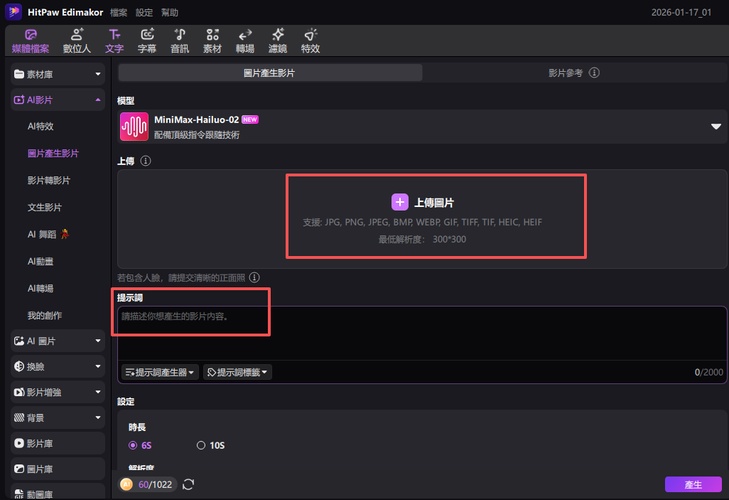Open the 幫助 menu
The width and height of the screenshot is (729, 500).
[x=170, y=13]
